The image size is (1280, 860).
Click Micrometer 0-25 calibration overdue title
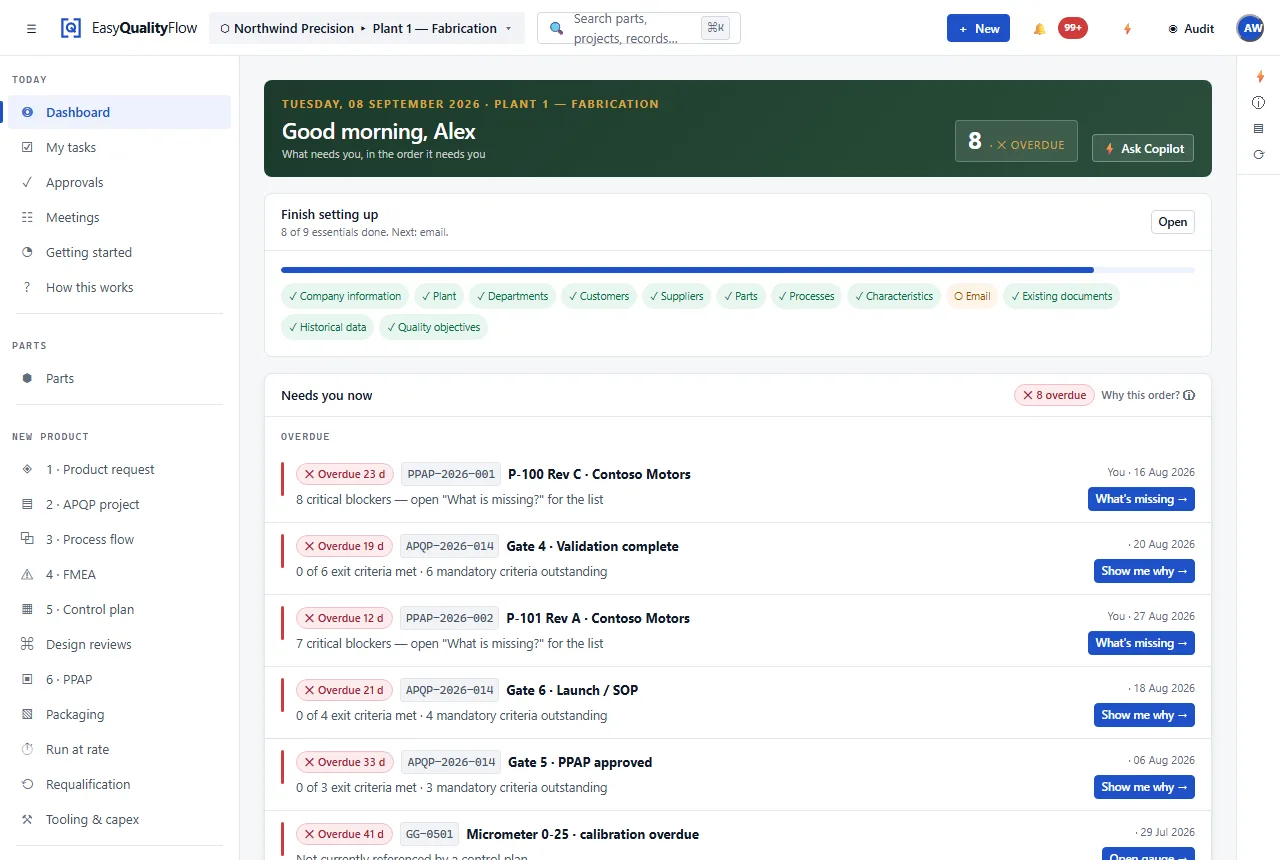pyautogui.click(x=582, y=835)
